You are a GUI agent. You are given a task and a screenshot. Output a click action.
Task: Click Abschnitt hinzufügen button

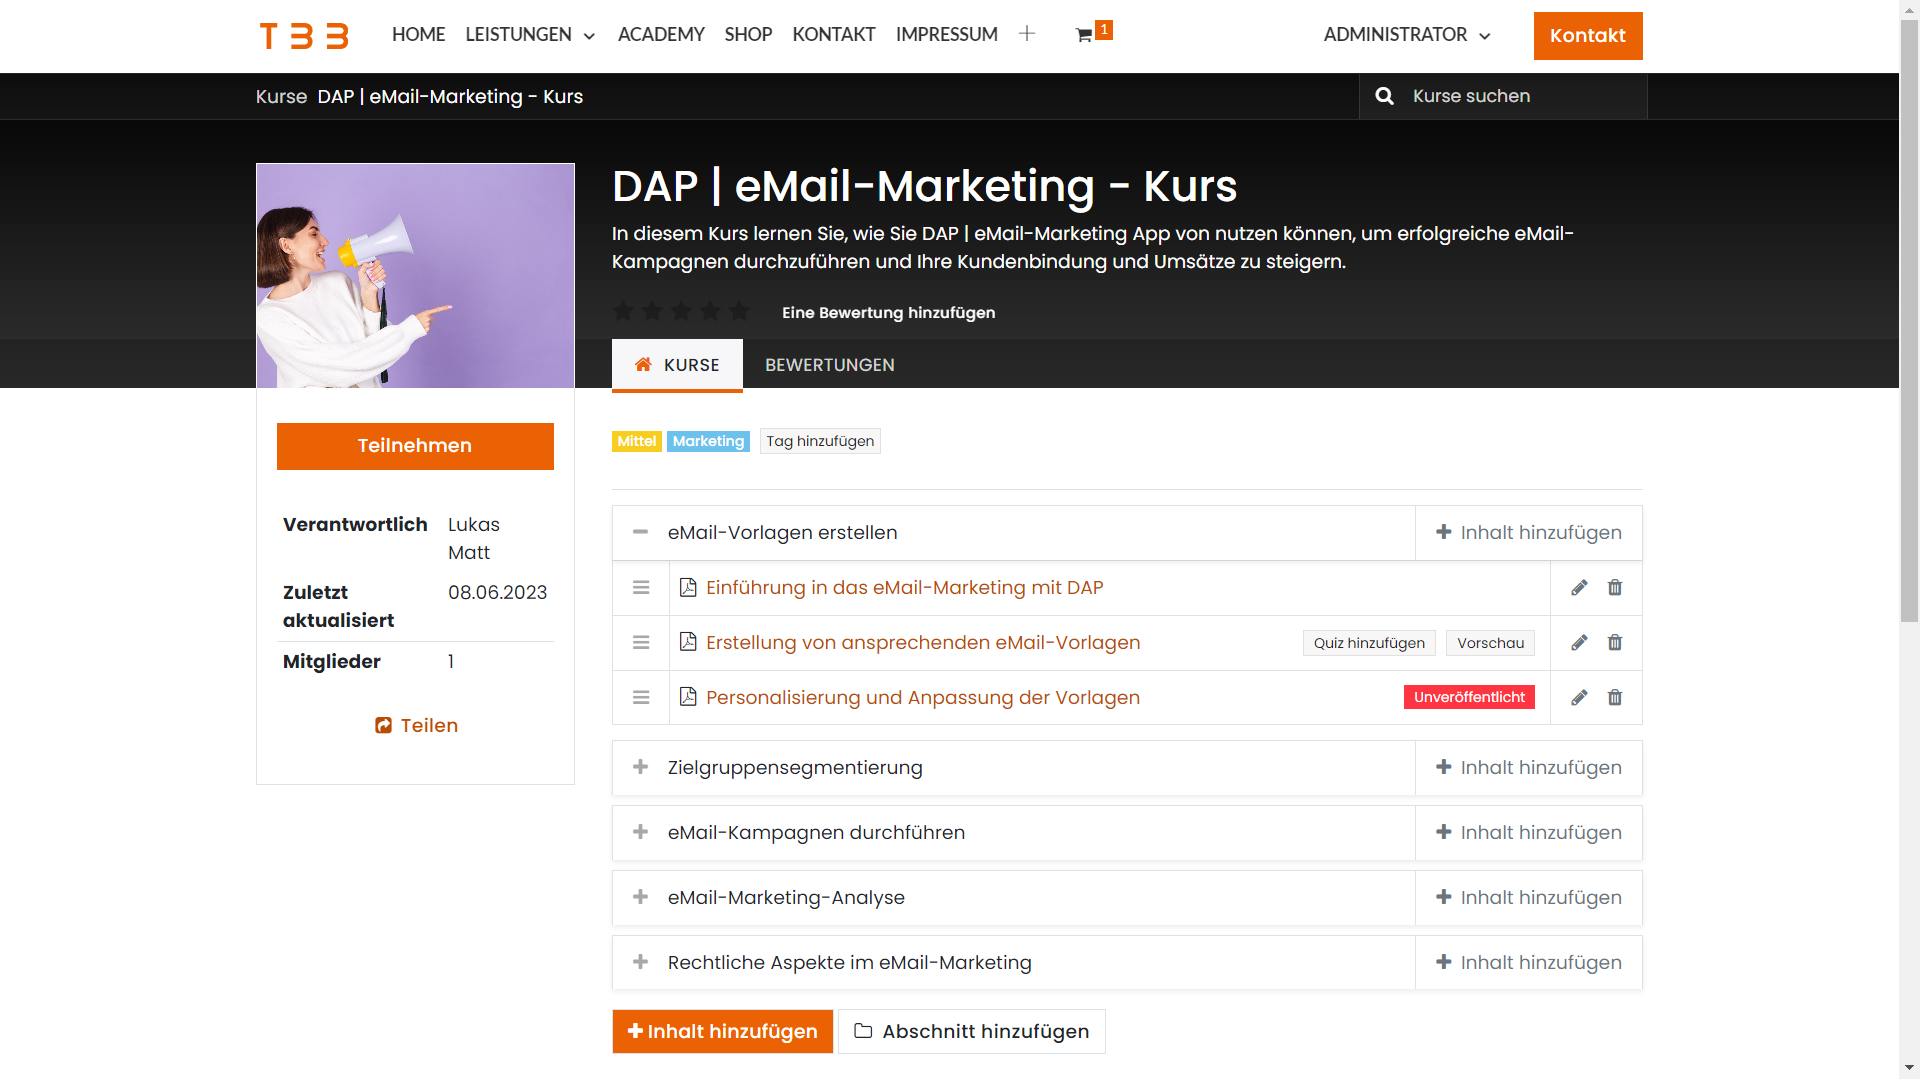coord(972,1032)
